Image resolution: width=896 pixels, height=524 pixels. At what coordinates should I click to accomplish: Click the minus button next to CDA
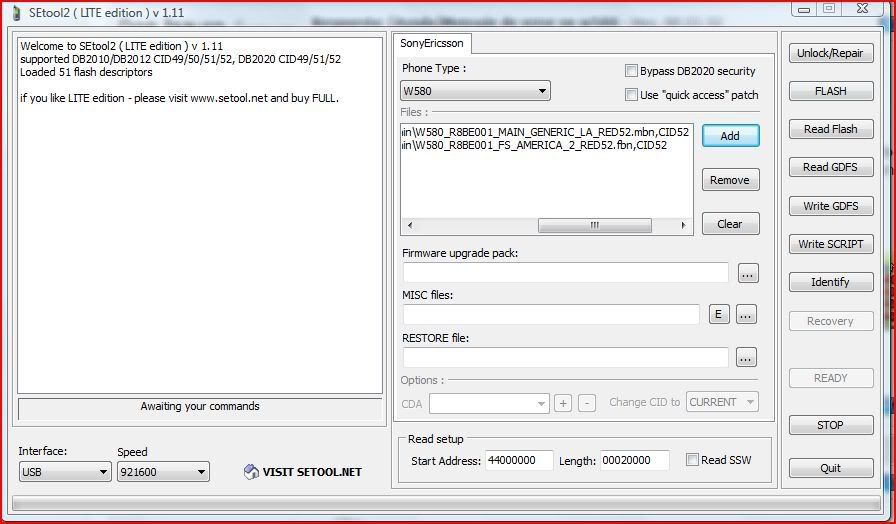click(587, 403)
